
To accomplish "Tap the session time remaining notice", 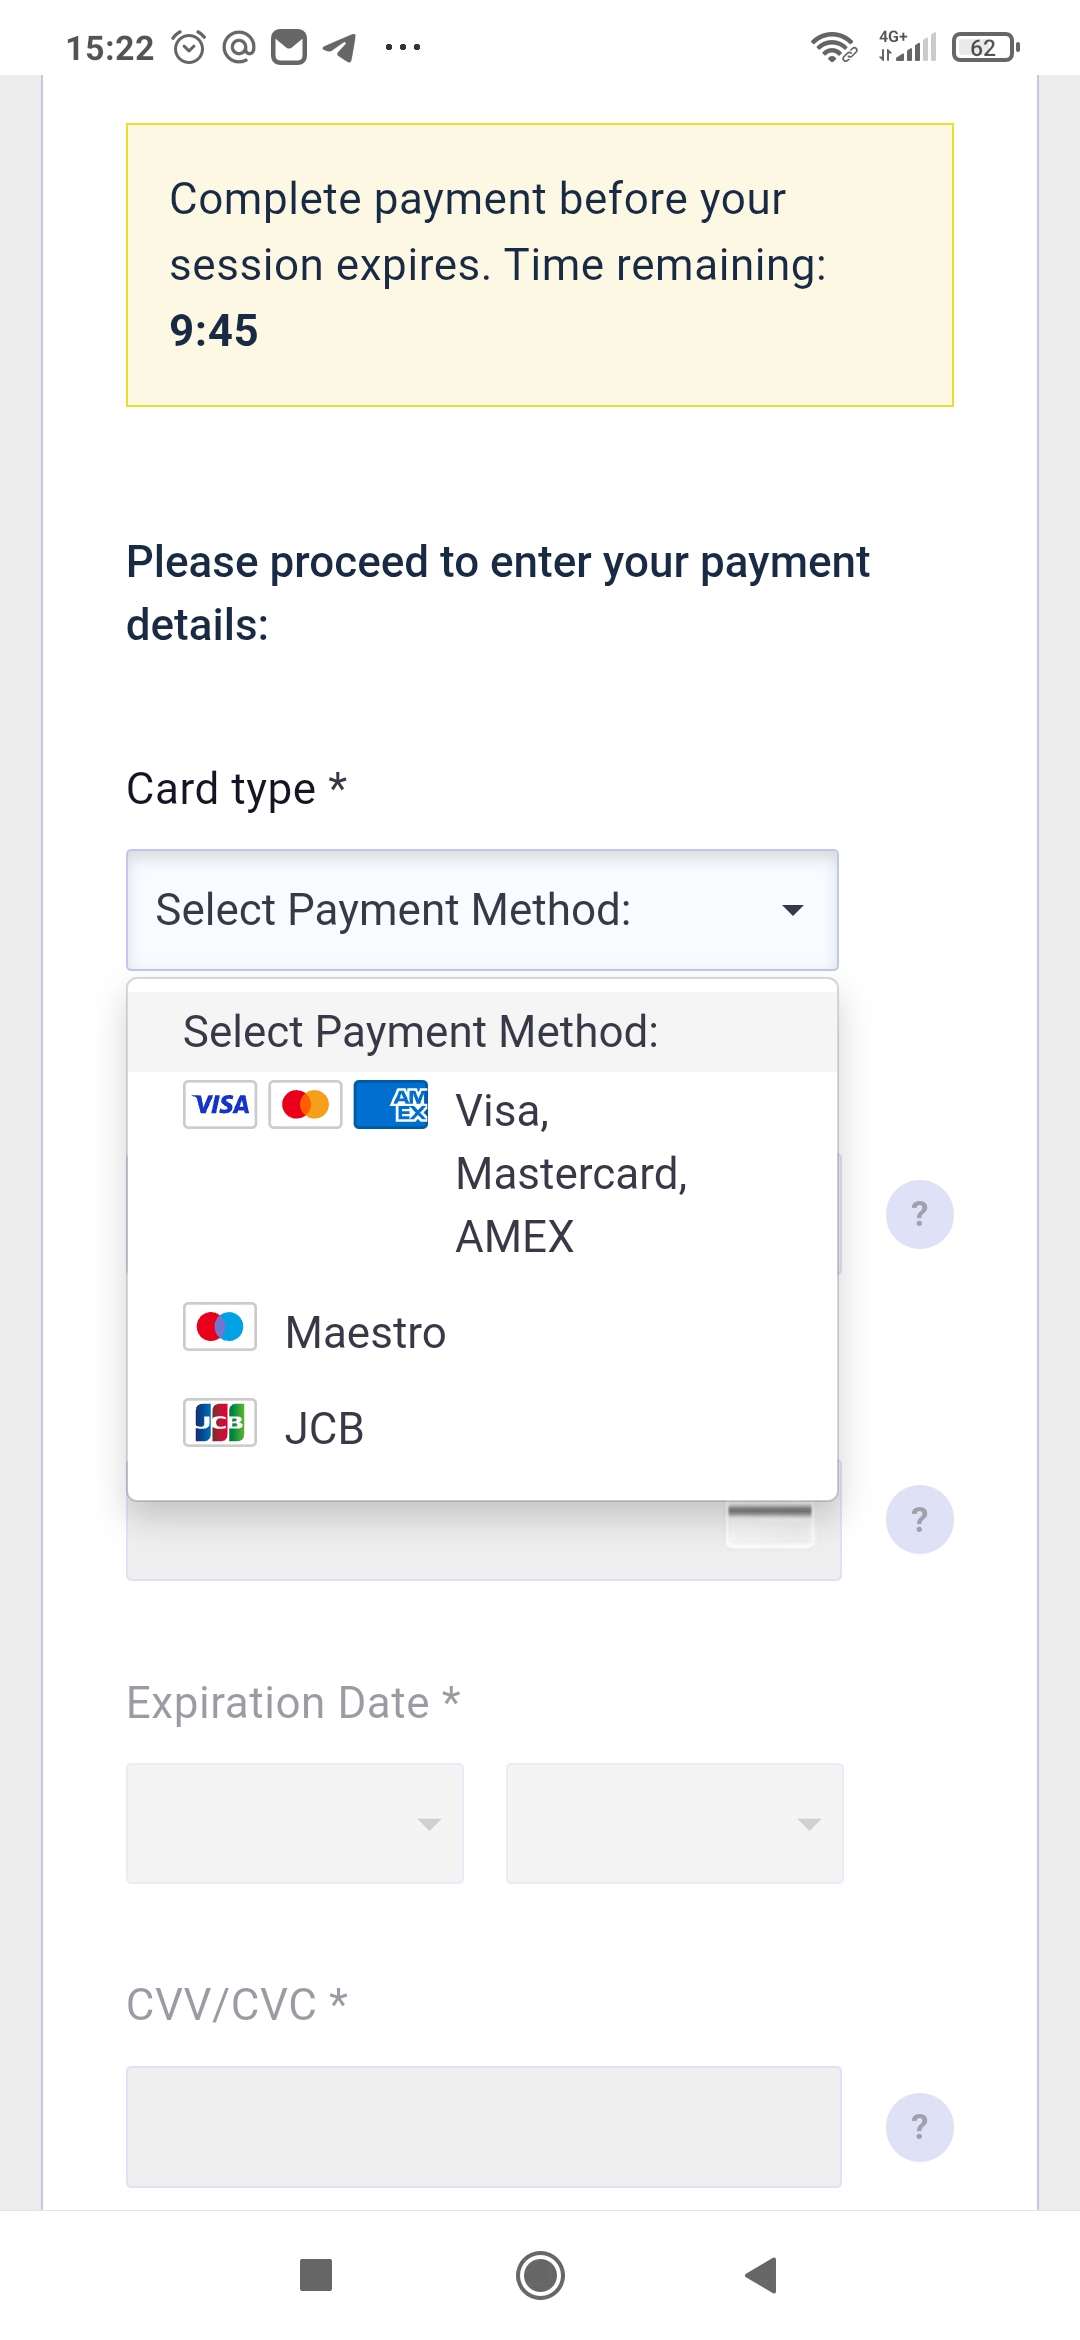I will coord(540,265).
